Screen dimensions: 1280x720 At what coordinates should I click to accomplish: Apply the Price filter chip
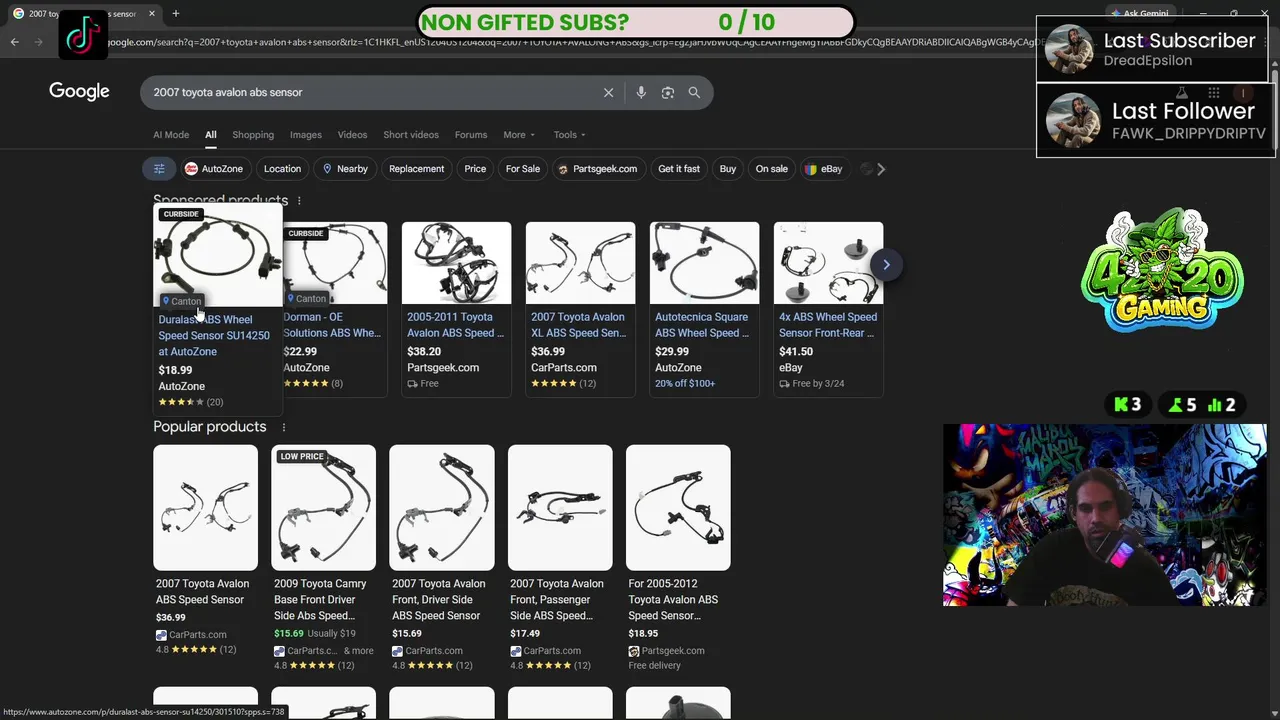[475, 169]
